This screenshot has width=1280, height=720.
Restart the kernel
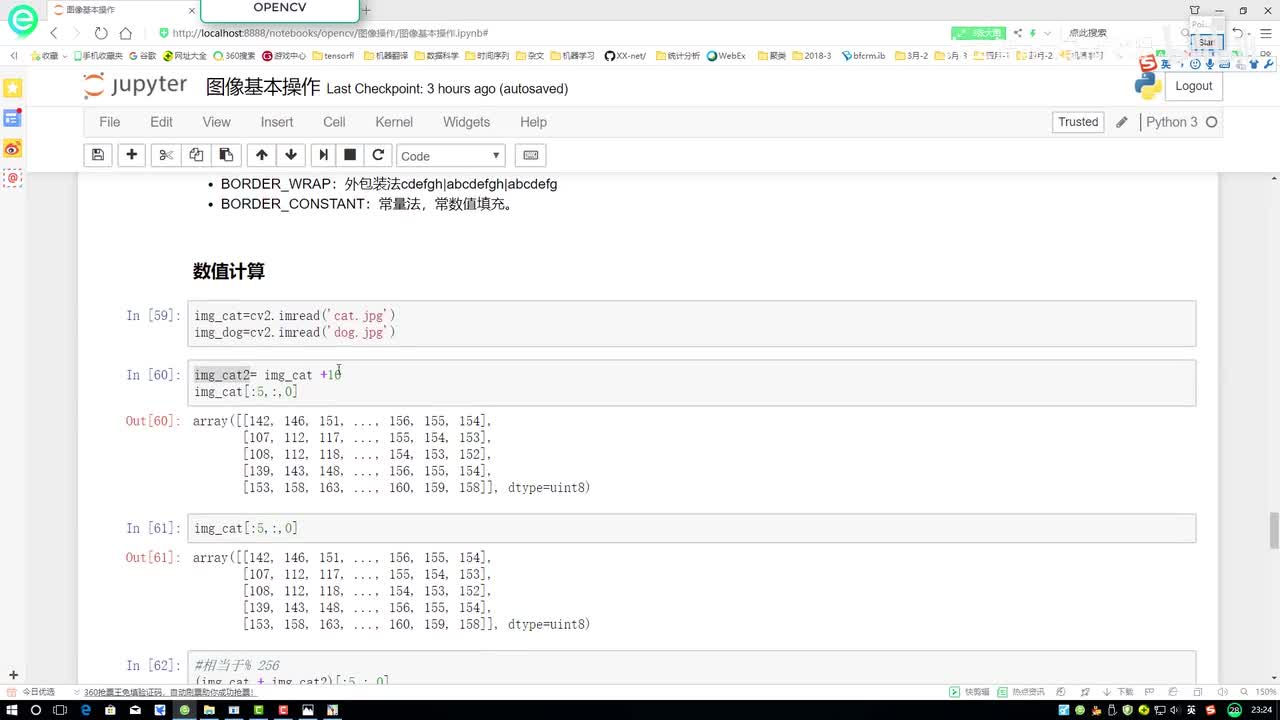(x=378, y=155)
